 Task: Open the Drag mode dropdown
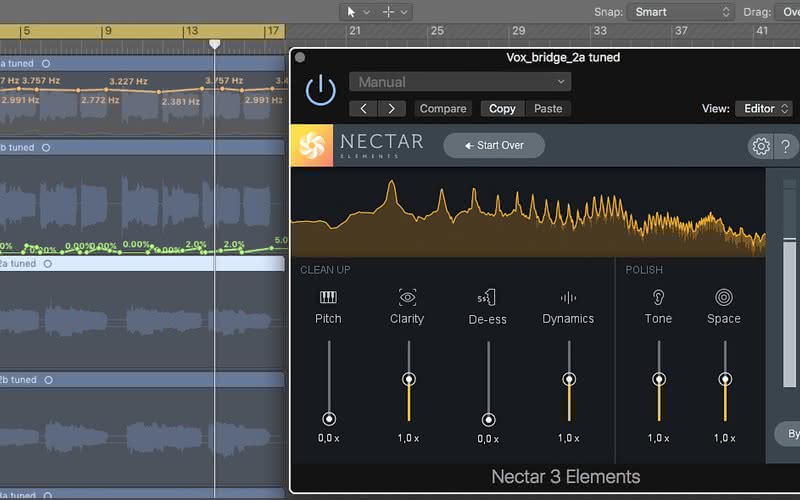(x=787, y=12)
